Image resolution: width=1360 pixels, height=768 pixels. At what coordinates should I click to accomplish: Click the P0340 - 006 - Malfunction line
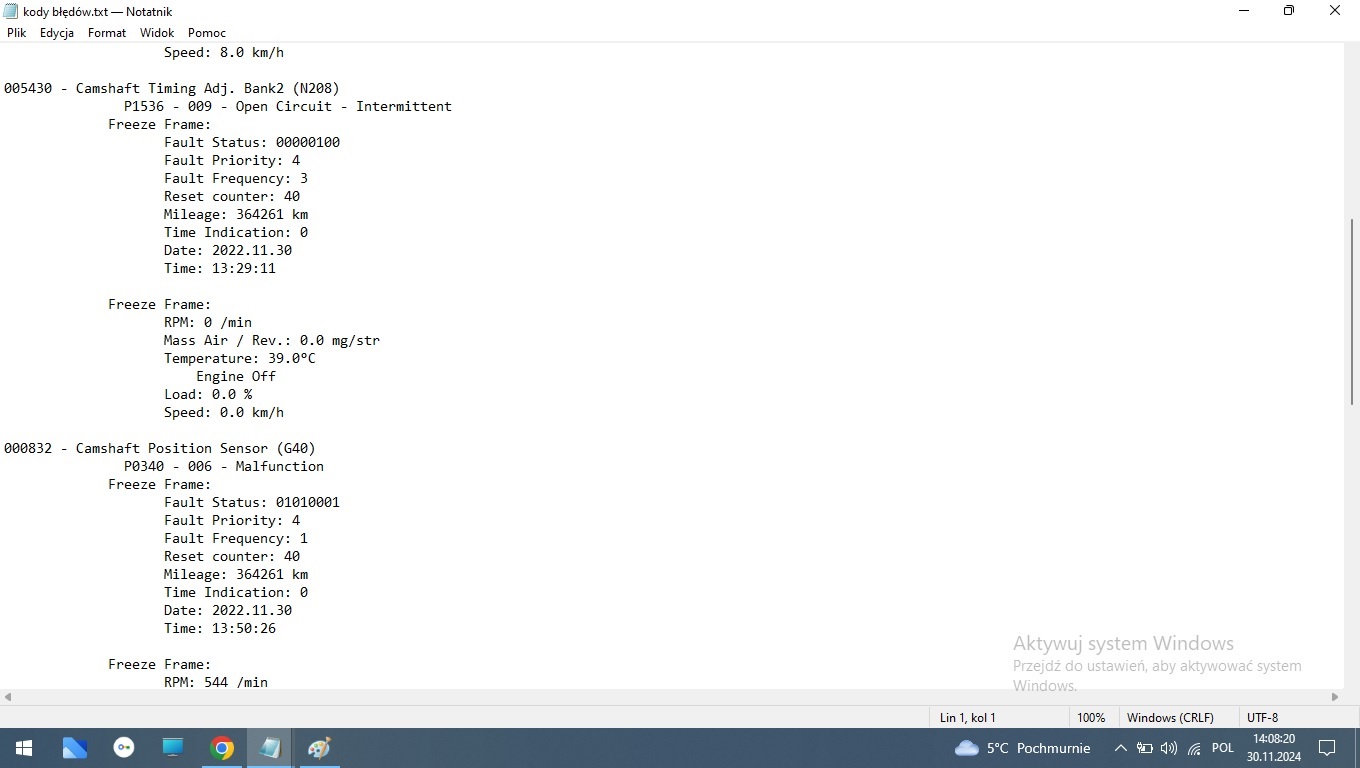[224, 466]
